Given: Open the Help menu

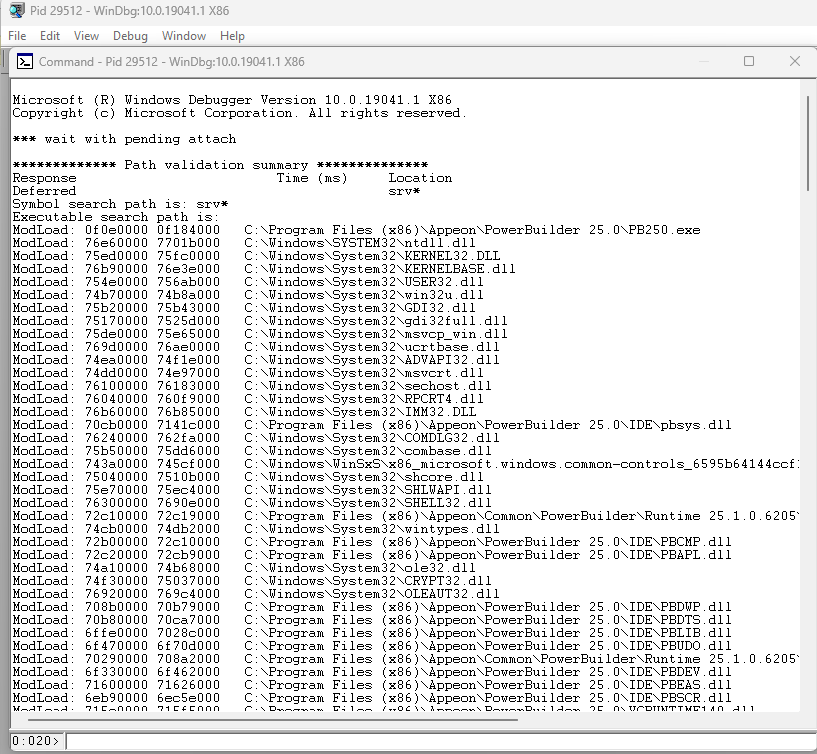Looking at the screenshot, I should (232, 36).
